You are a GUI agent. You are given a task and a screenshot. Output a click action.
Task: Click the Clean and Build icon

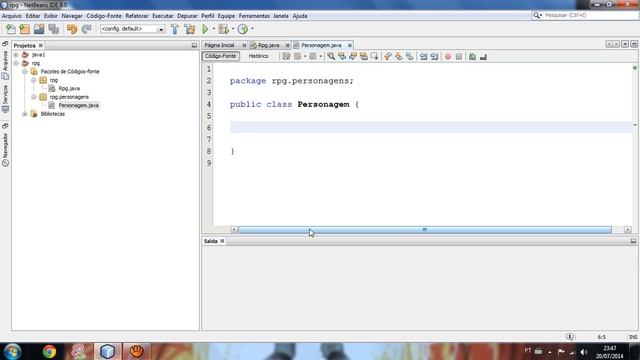(x=189, y=29)
